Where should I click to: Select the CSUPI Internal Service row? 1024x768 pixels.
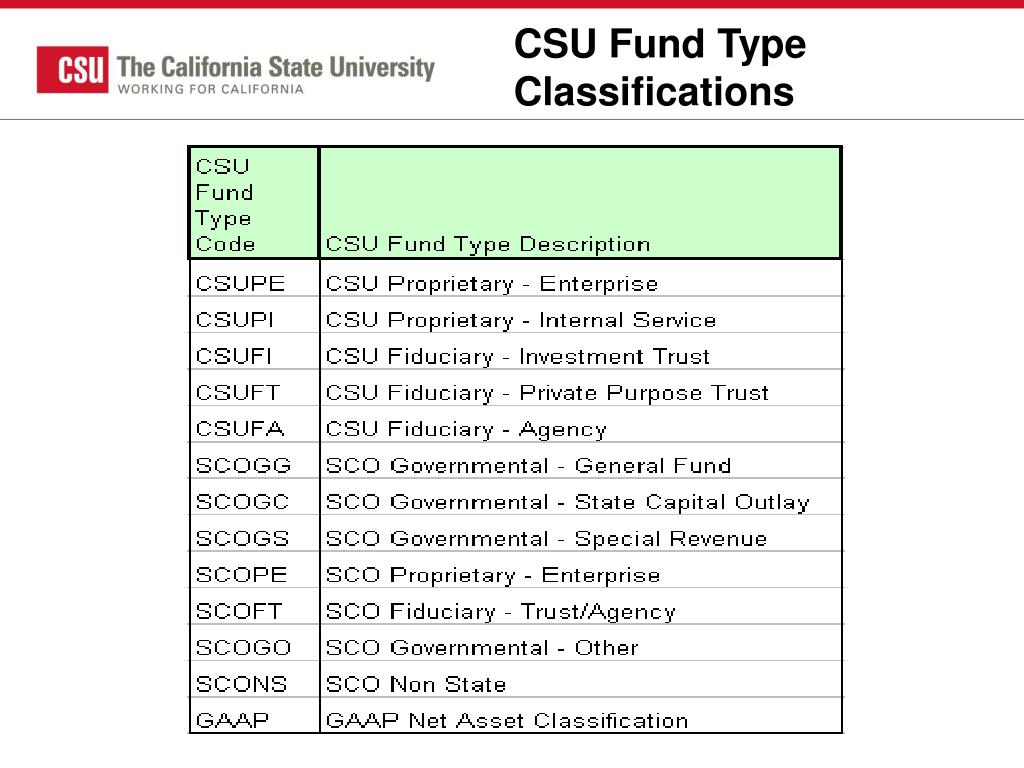click(515, 320)
